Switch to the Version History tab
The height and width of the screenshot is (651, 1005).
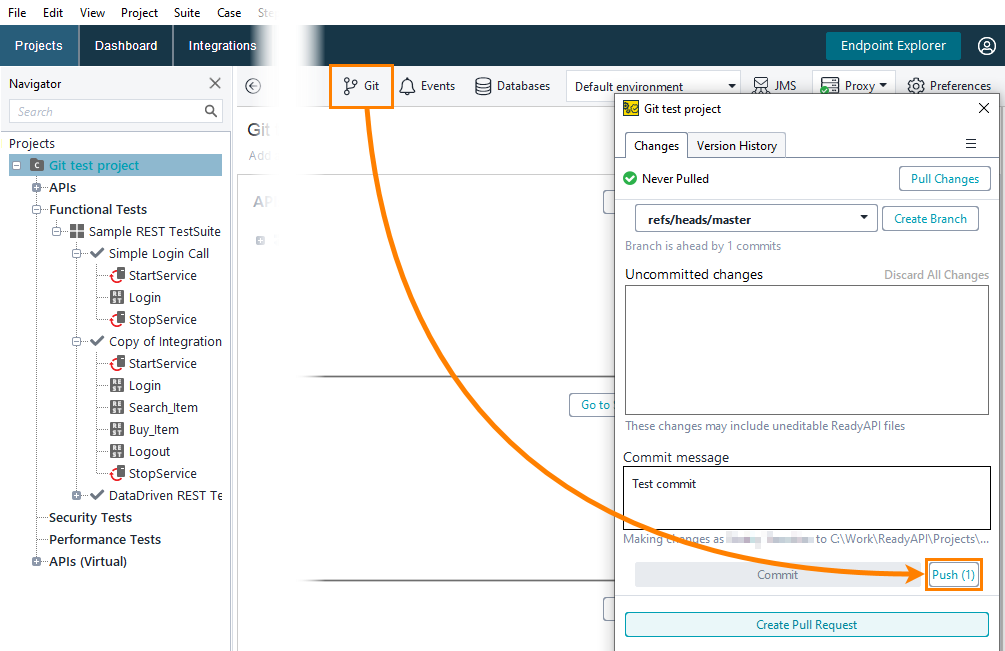point(737,145)
